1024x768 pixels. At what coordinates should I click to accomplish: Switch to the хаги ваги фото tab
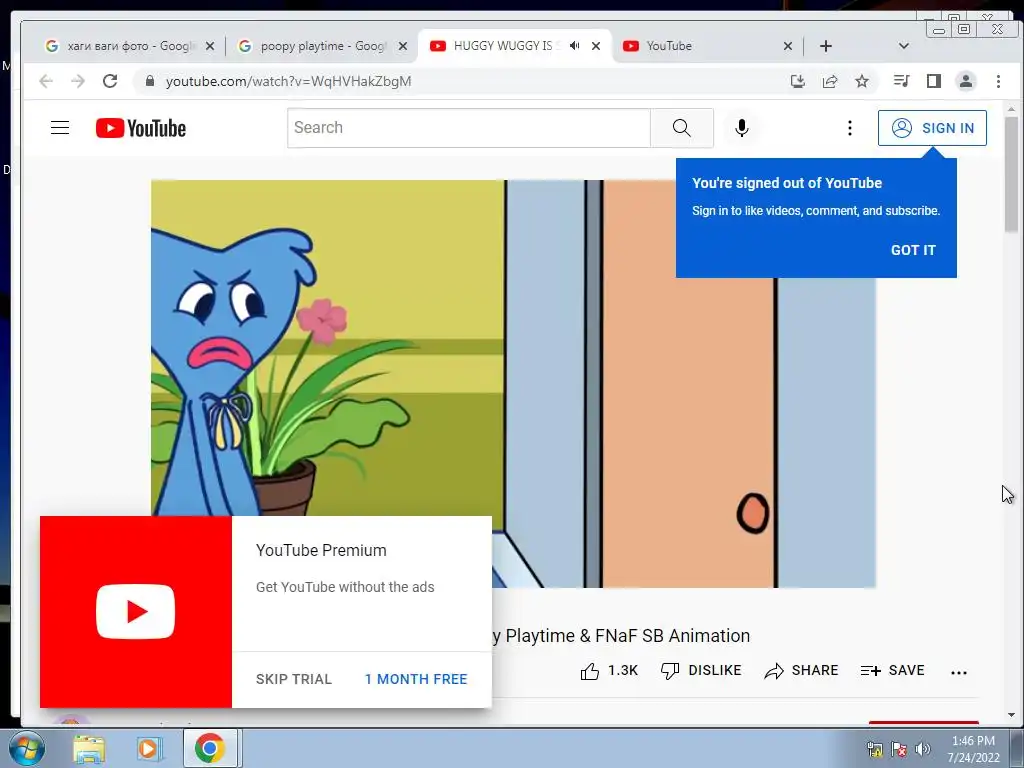[x=128, y=46]
